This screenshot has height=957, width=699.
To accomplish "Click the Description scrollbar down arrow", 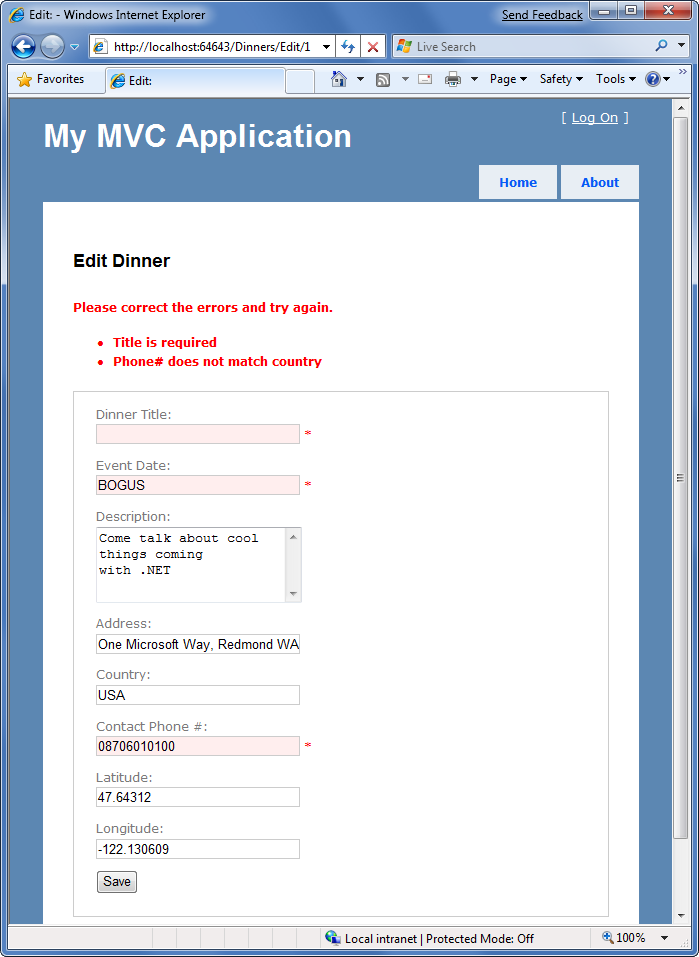I will [293, 594].
